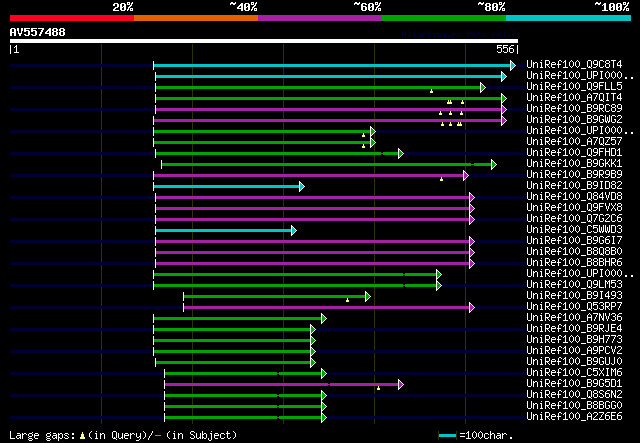Click the green ~80% identity legend segment
This screenshot has height=443, width=640.
tap(444, 18)
